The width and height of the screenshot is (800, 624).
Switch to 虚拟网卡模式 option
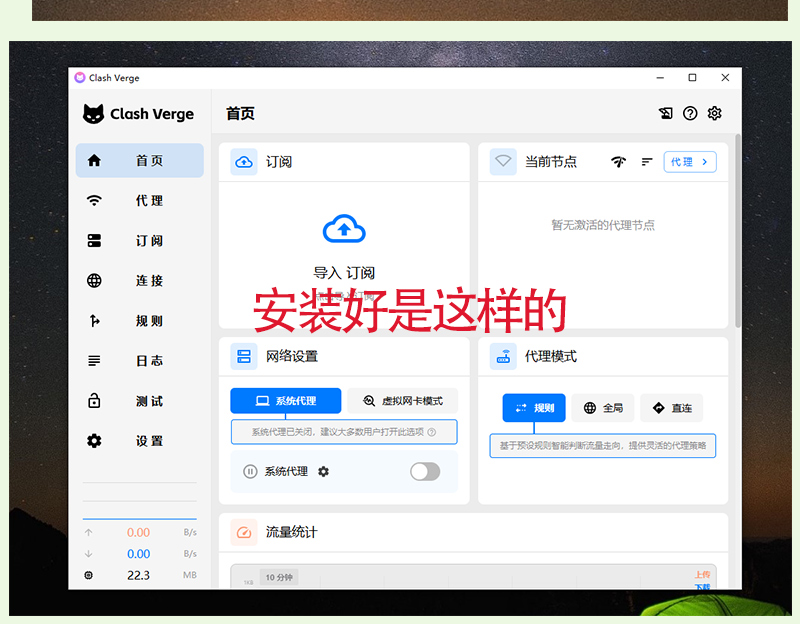coord(402,401)
